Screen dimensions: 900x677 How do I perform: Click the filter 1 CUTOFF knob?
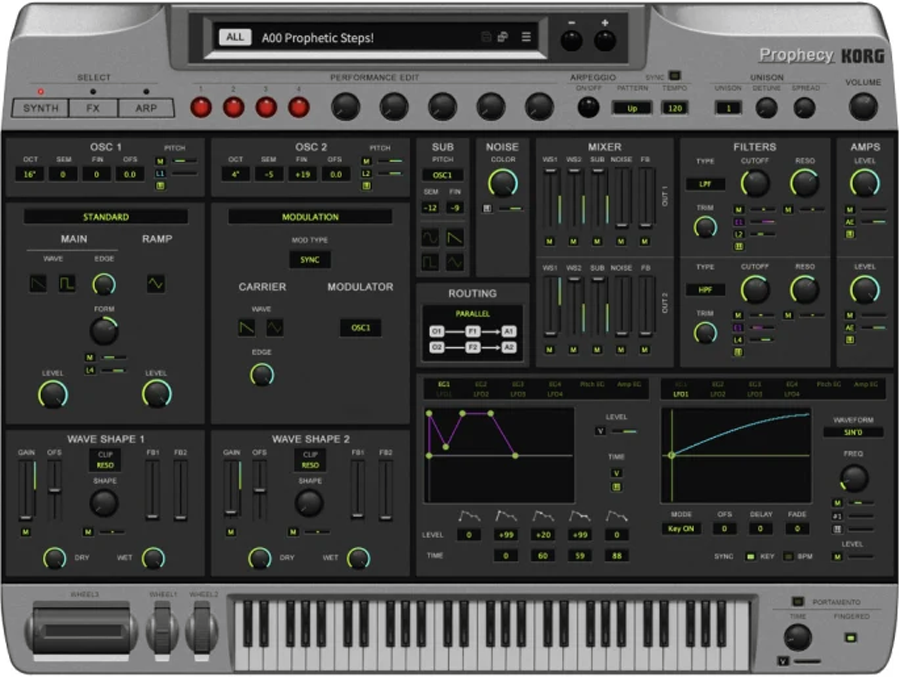[x=755, y=184]
